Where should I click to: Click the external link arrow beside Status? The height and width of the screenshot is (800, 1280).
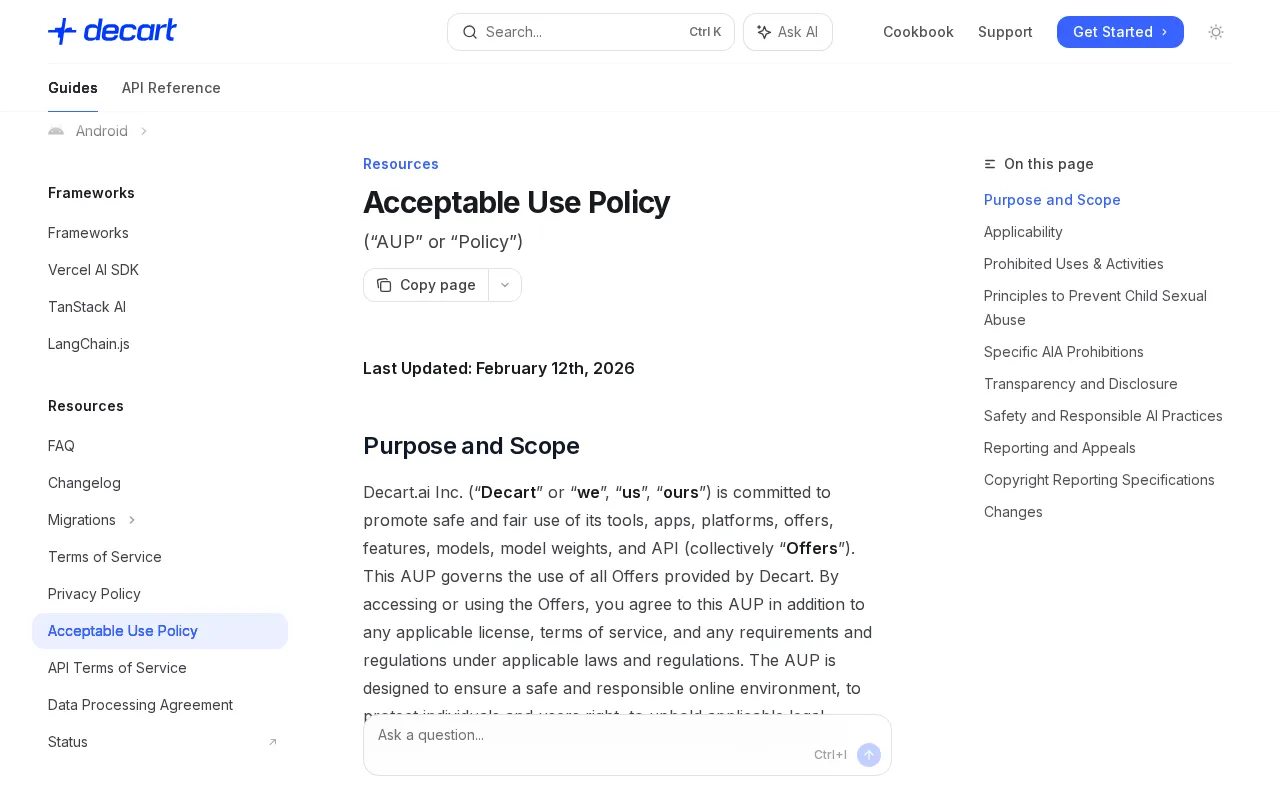272,742
